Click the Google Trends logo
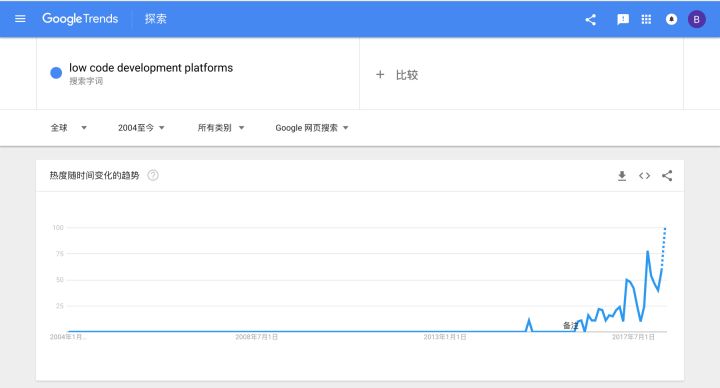 [80, 19]
